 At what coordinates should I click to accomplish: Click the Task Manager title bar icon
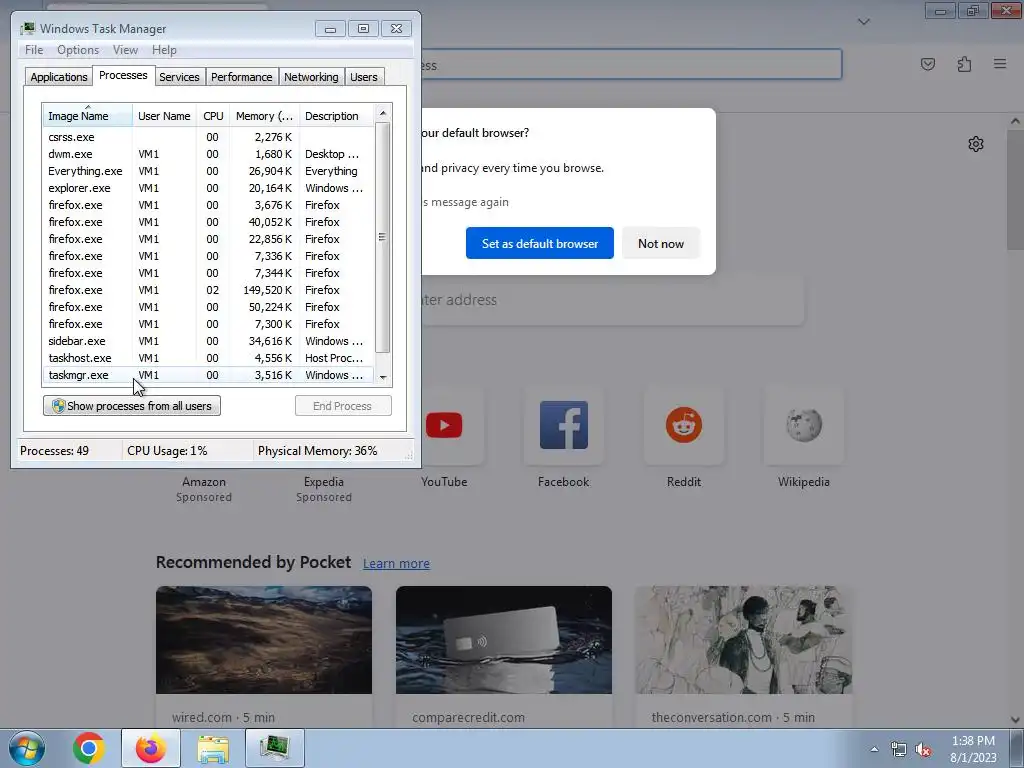[x=27, y=28]
